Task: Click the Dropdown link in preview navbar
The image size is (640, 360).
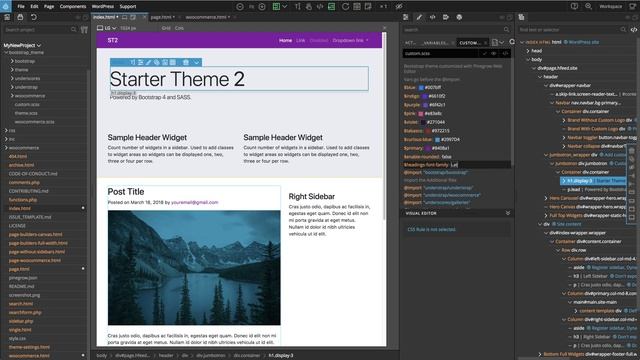Action: pos(350,40)
